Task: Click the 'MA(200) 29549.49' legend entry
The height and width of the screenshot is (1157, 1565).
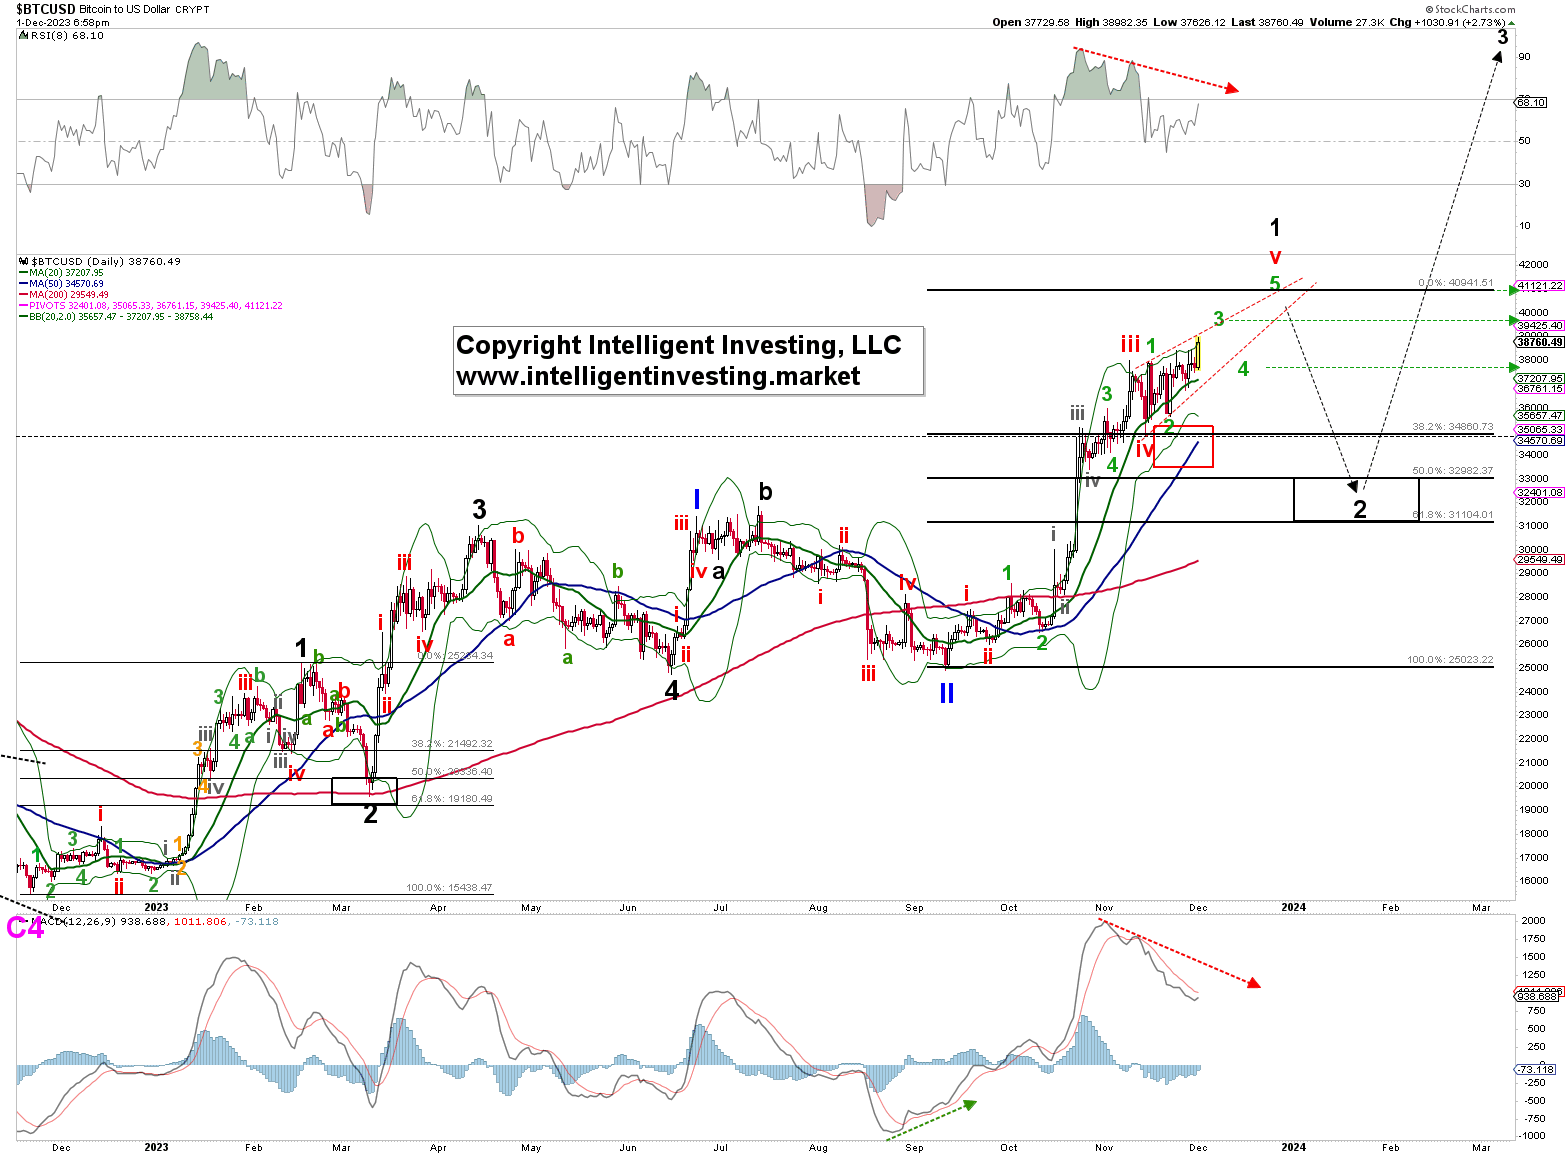Action: click(x=69, y=294)
